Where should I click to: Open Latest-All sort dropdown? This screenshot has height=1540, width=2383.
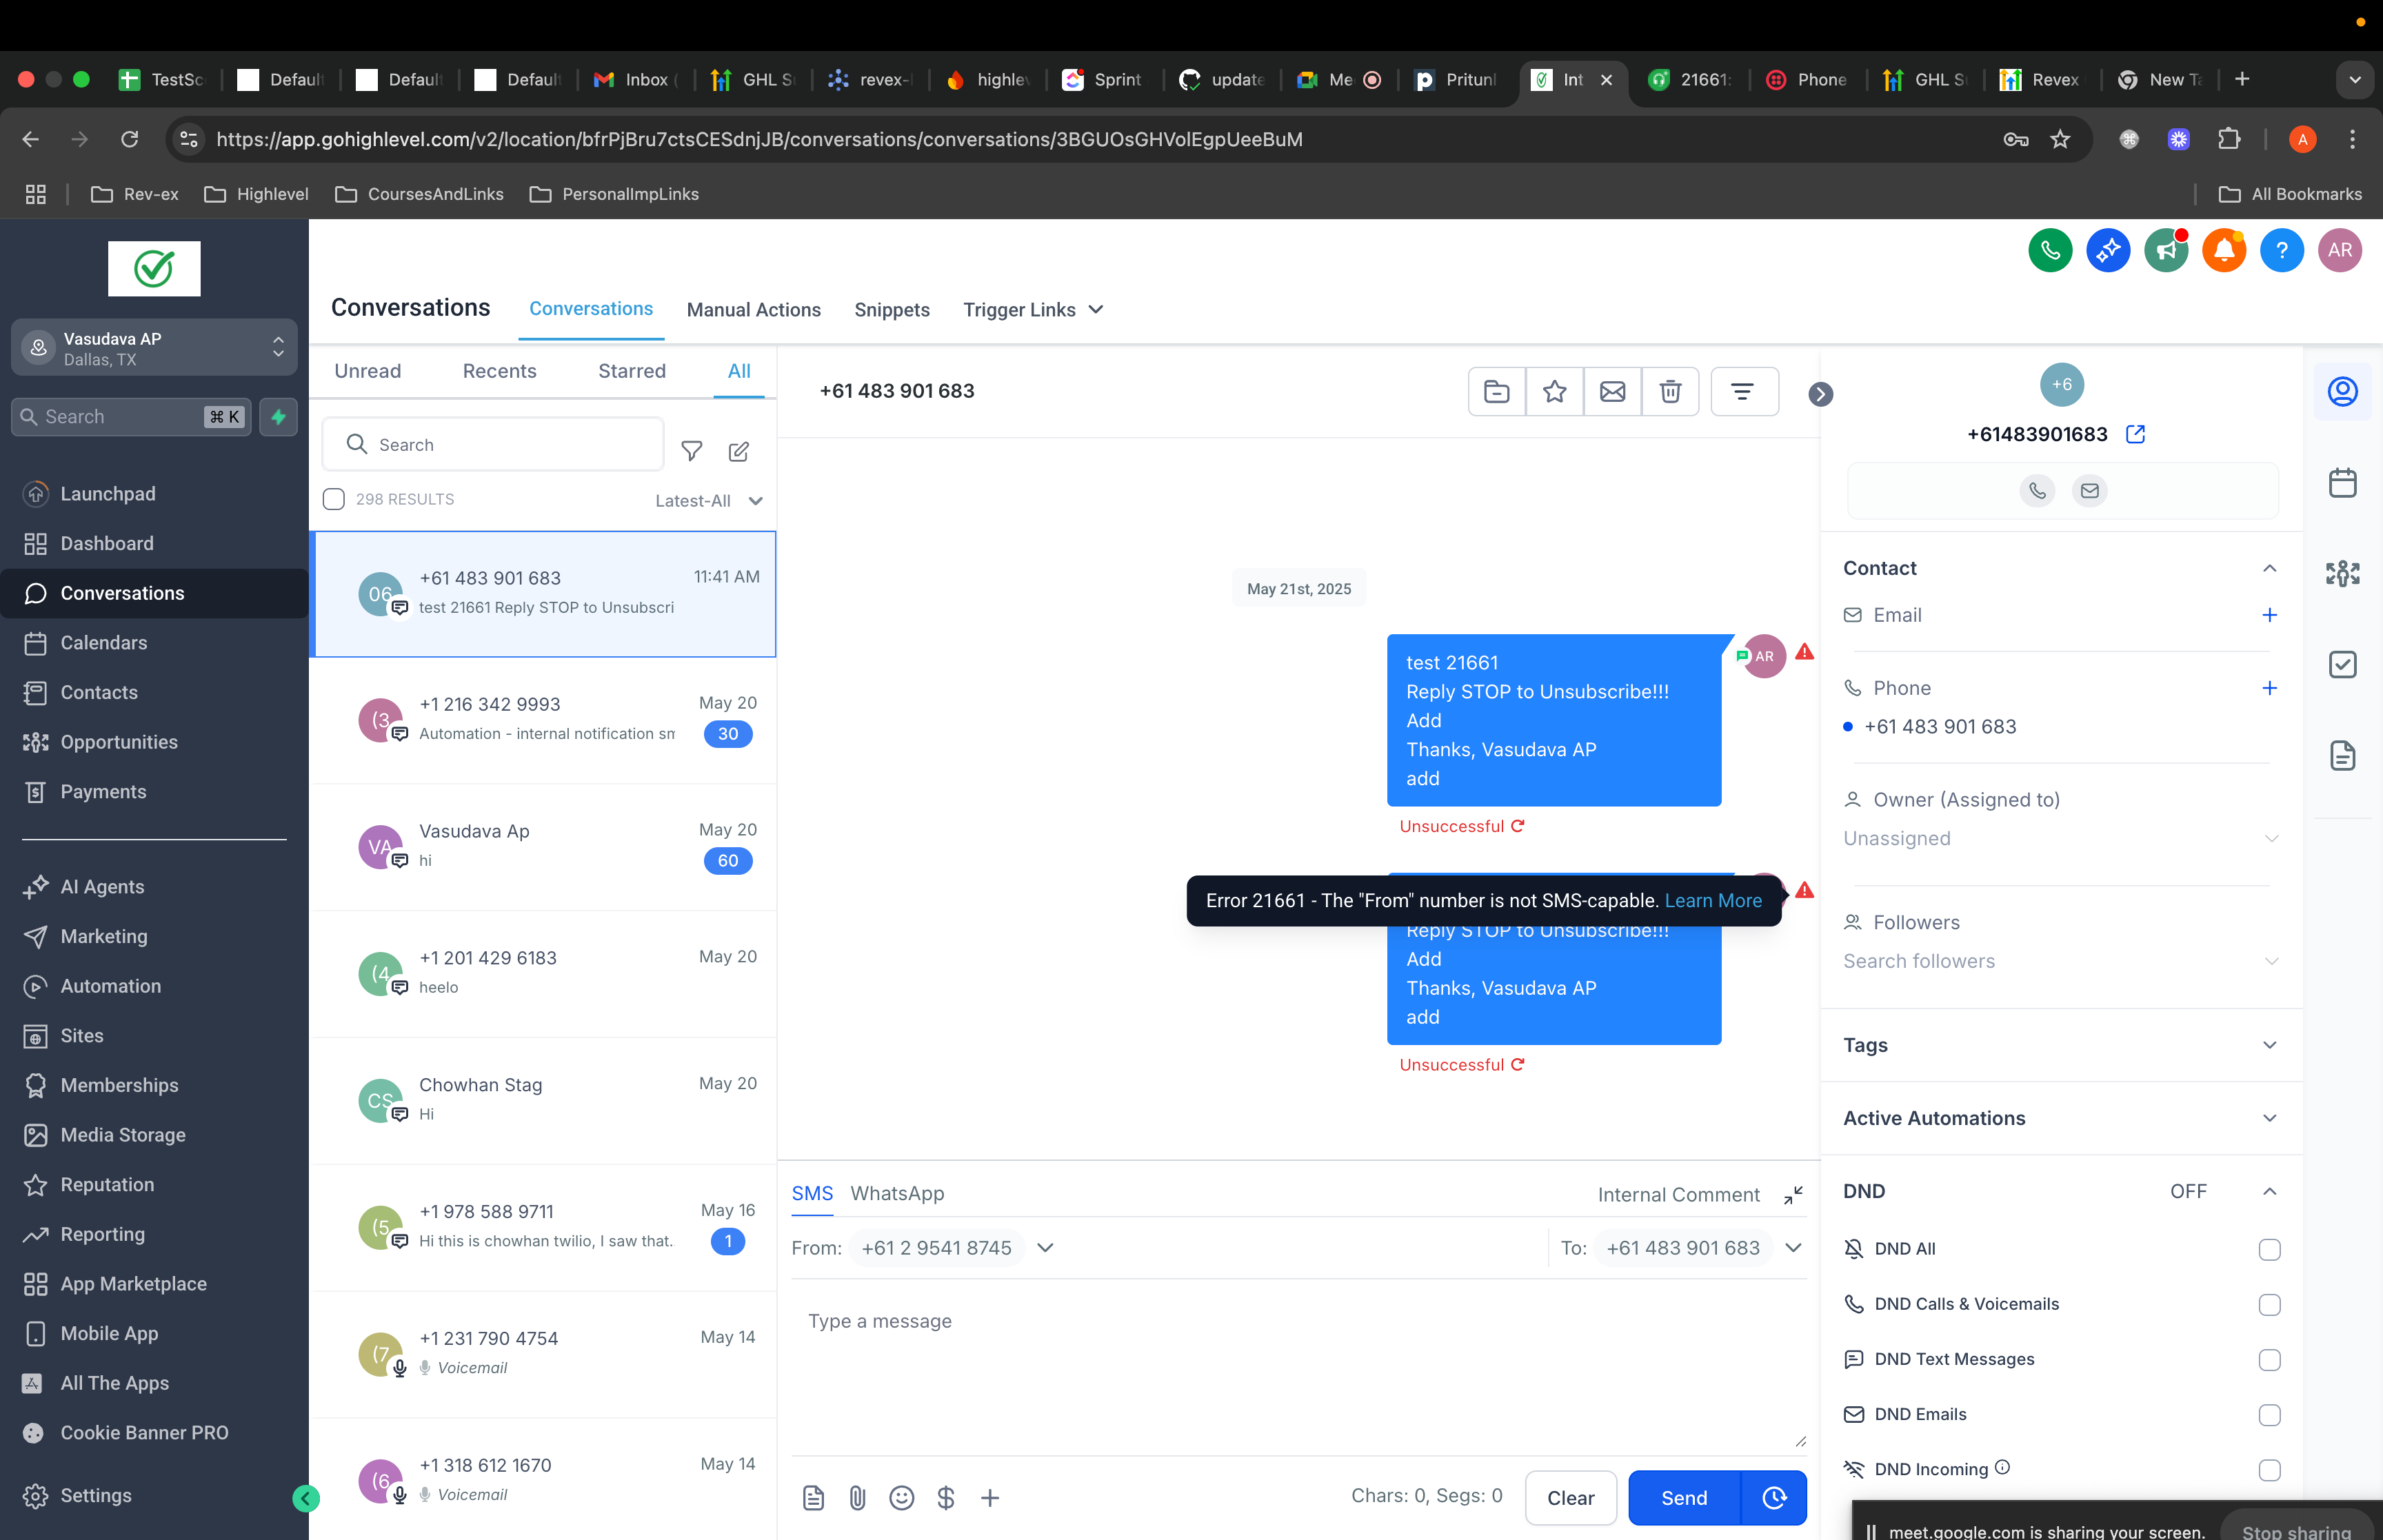709,501
